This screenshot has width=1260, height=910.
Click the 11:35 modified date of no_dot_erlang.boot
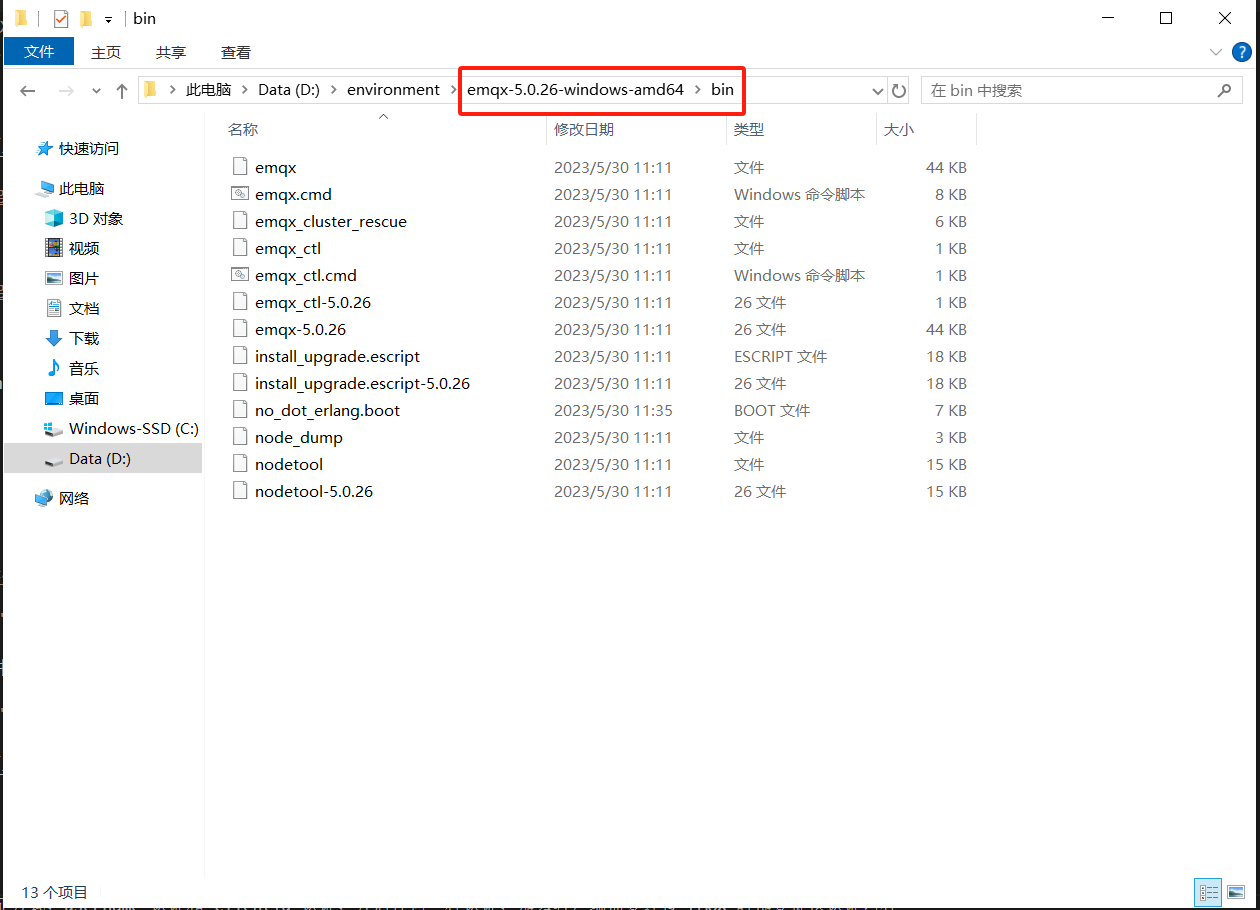coord(613,410)
